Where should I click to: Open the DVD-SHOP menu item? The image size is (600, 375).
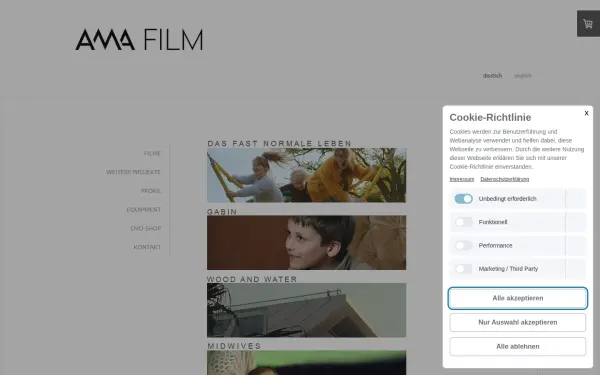pyautogui.click(x=146, y=228)
